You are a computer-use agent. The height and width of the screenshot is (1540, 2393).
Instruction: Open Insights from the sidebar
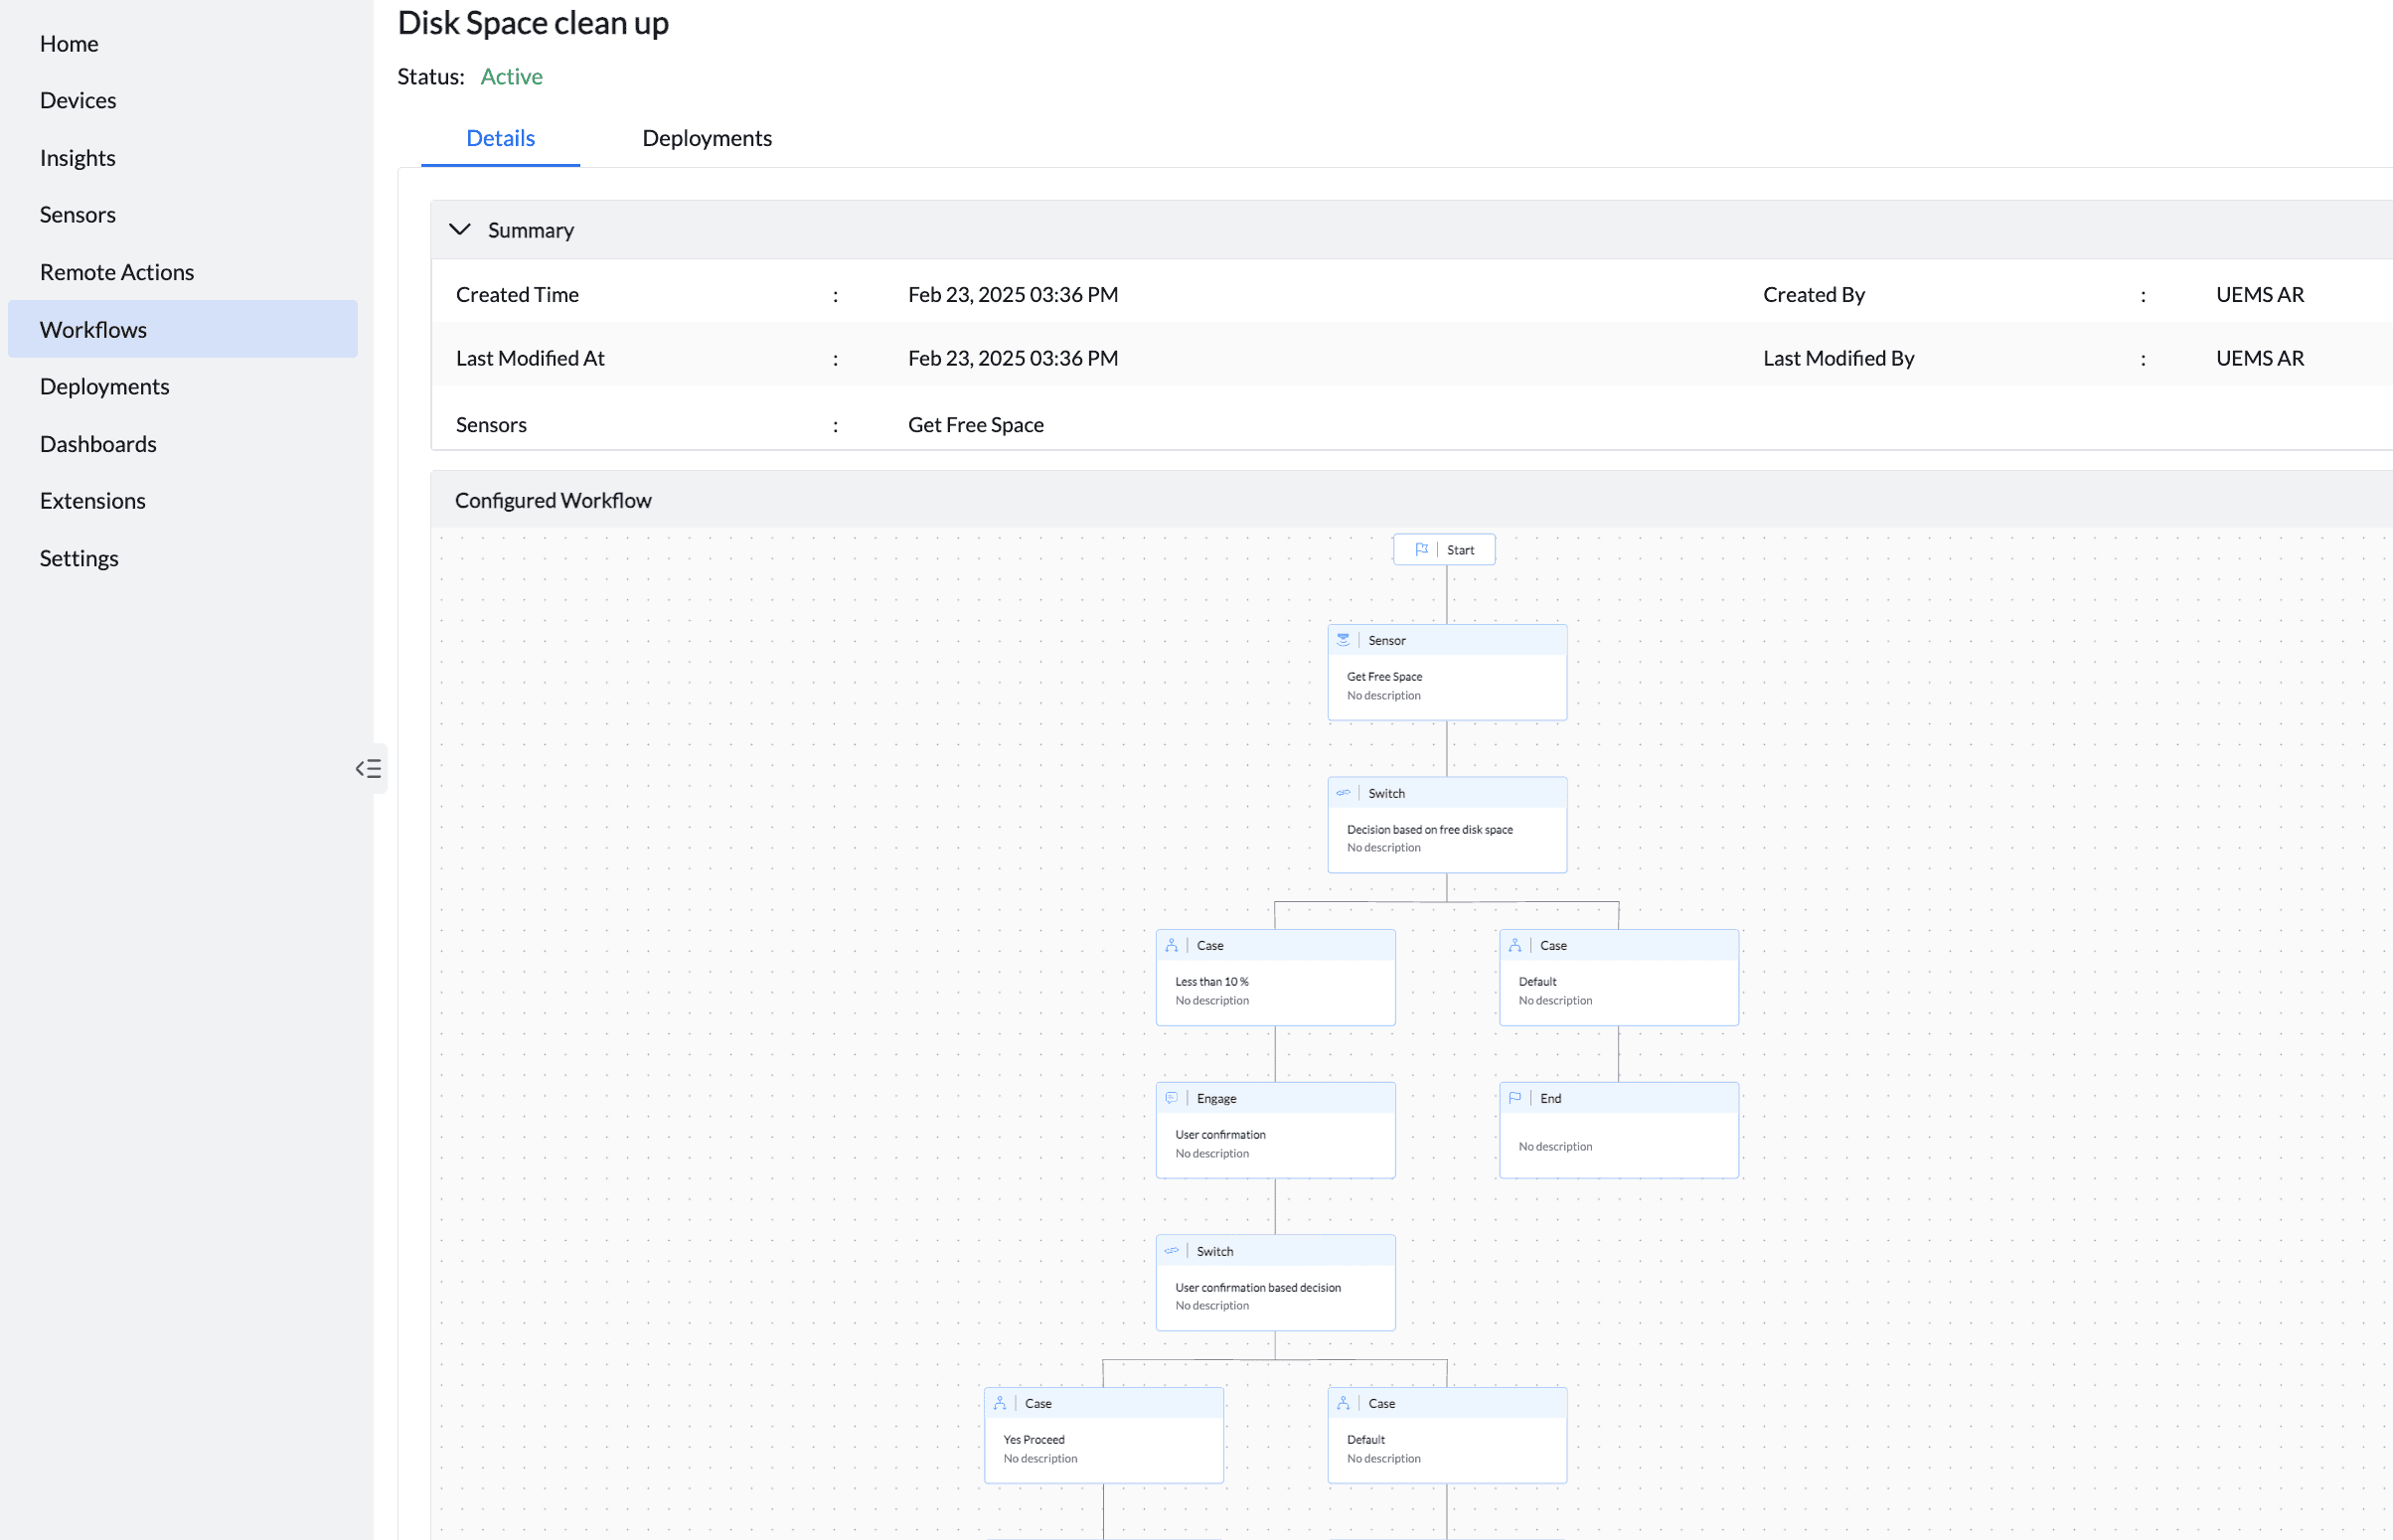[77, 158]
